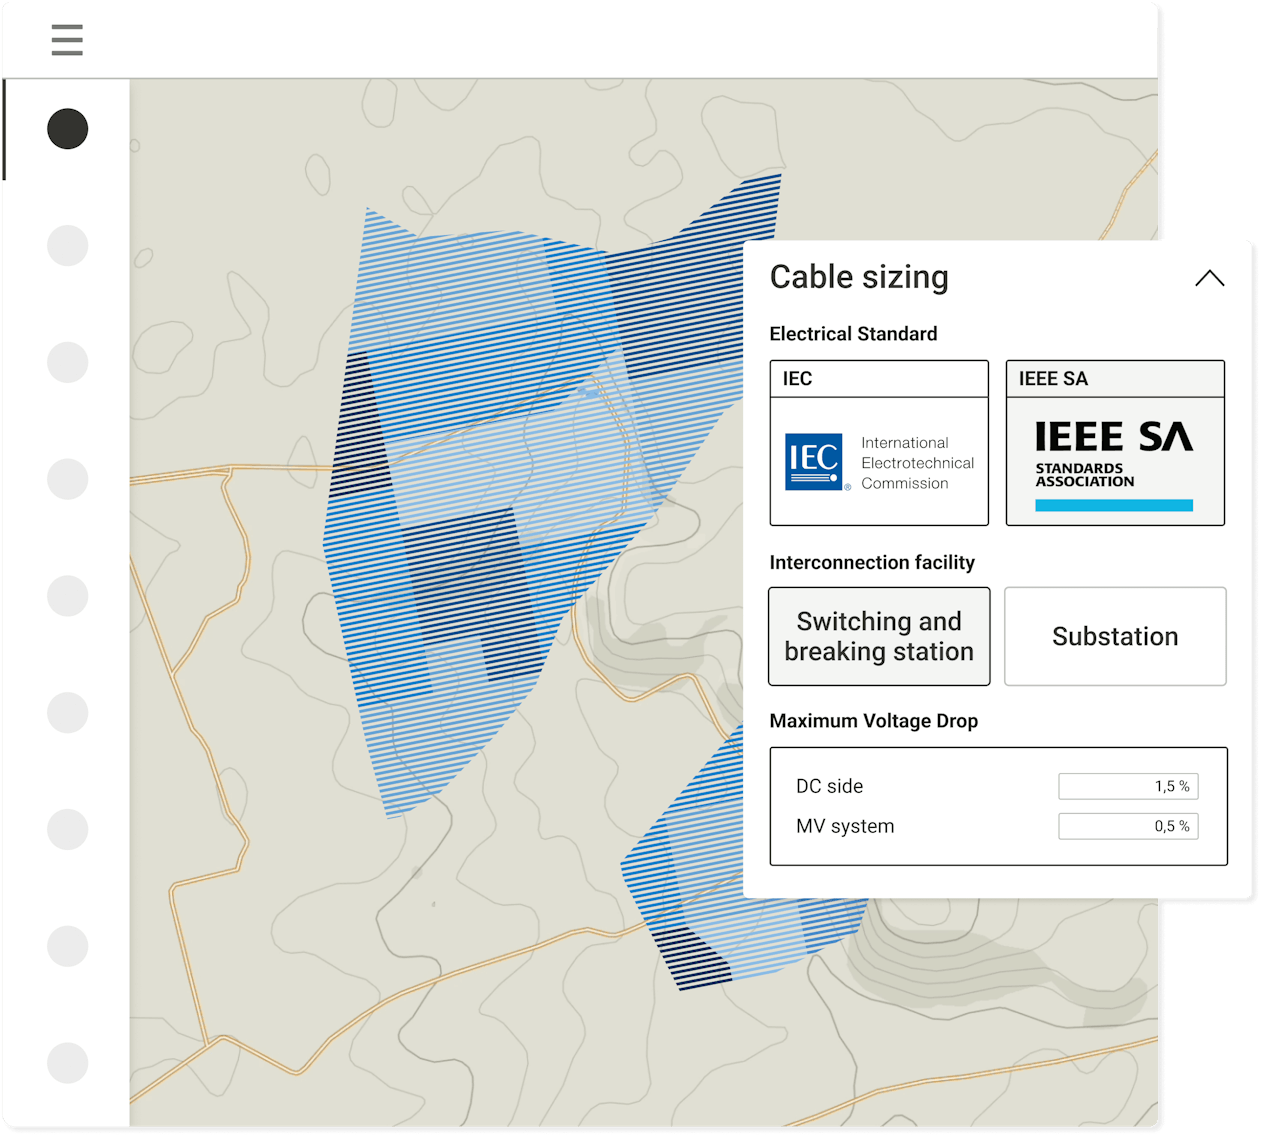Click the second circle in the left sidebar
Image resolution: width=1261 pixels, height=1136 pixels.
pos(68,245)
